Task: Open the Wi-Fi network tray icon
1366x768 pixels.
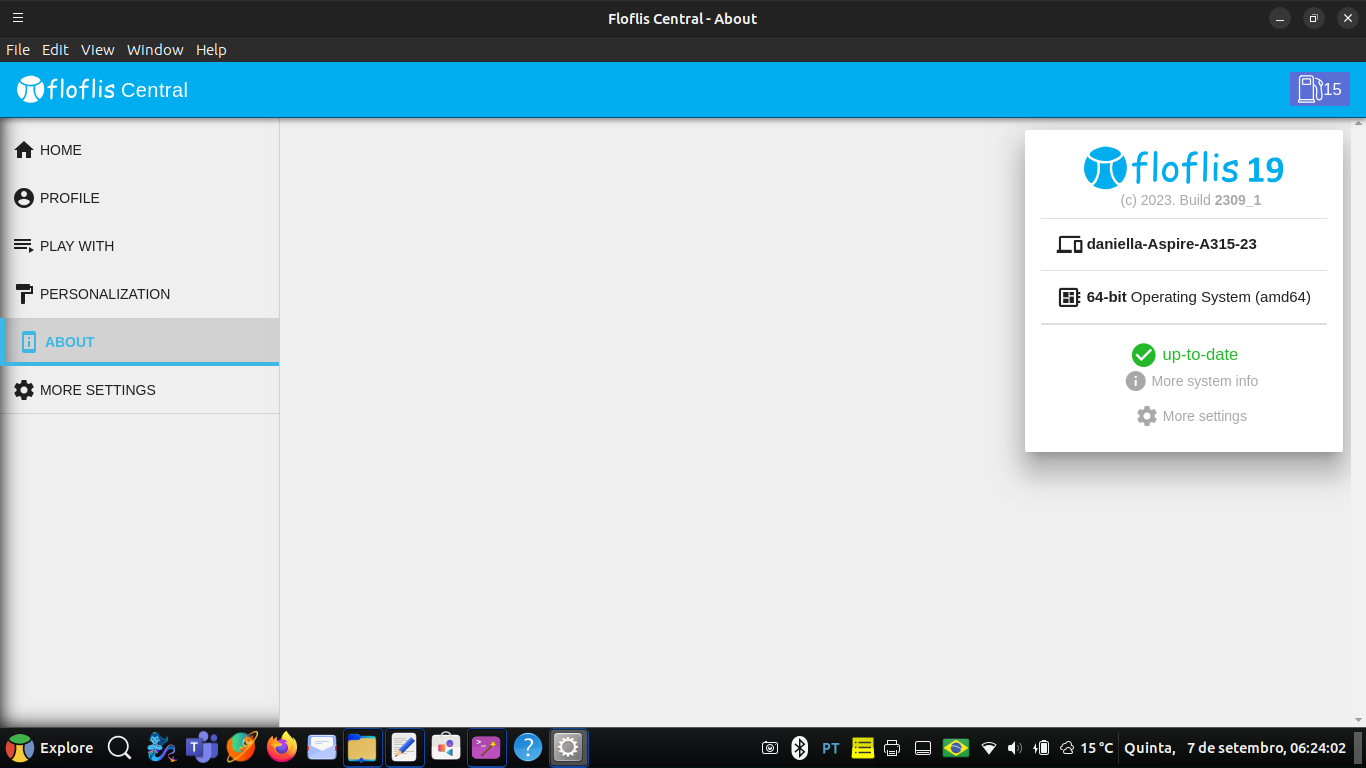Action: (x=989, y=748)
